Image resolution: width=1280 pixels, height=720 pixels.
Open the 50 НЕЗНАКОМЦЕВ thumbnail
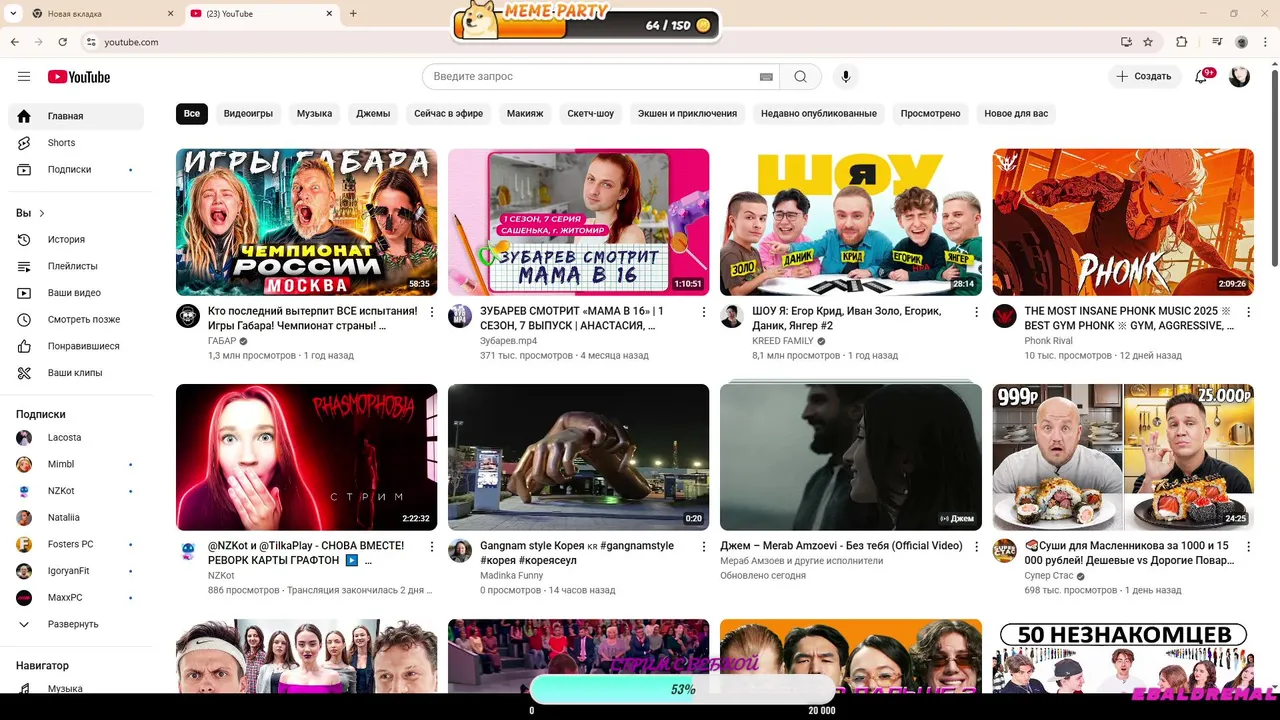1123,656
